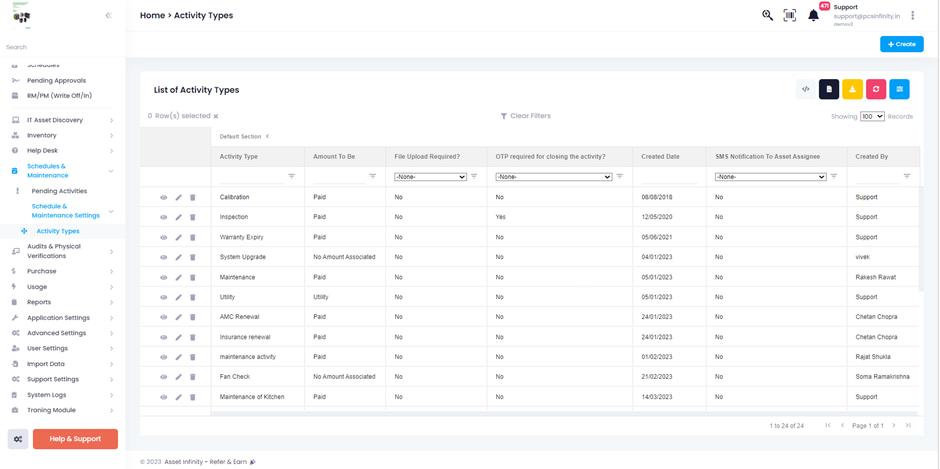Edit the Inspection row with pencil icon
The height and width of the screenshot is (469, 940).
[x=178, y=217]
